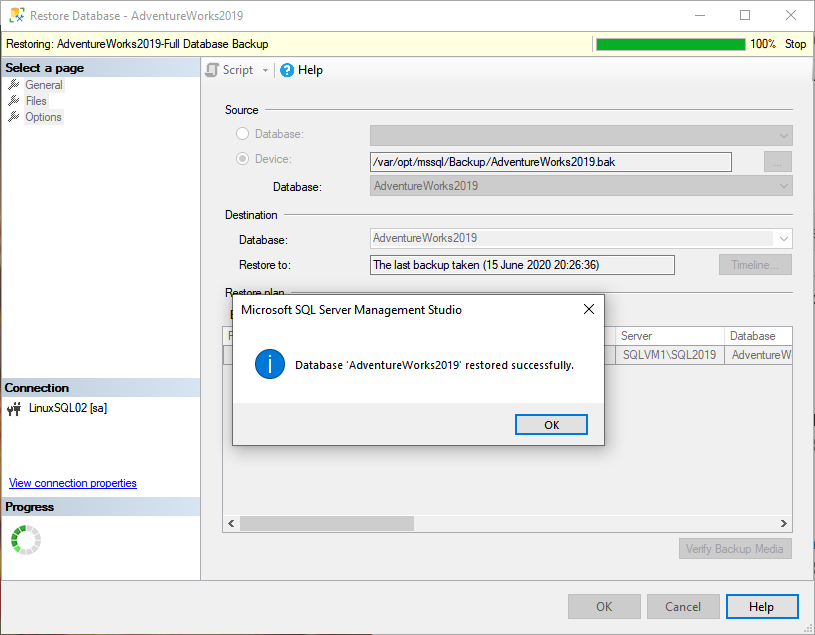Click the Verify Backup Media button
The image size is (815, 635).
735,549
